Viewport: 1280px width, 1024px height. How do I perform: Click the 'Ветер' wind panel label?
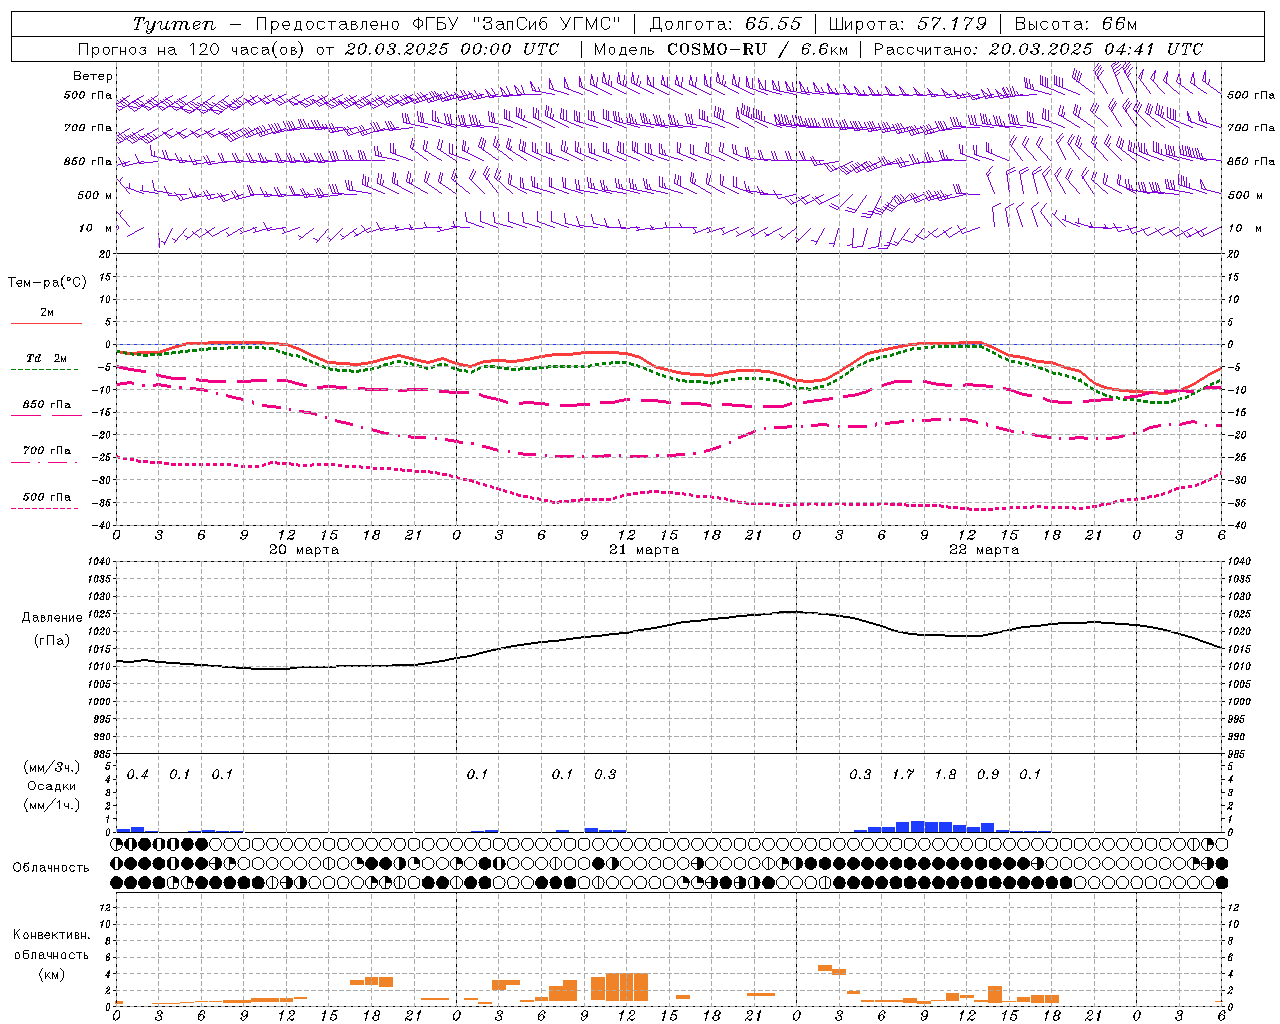coord(93,76)
